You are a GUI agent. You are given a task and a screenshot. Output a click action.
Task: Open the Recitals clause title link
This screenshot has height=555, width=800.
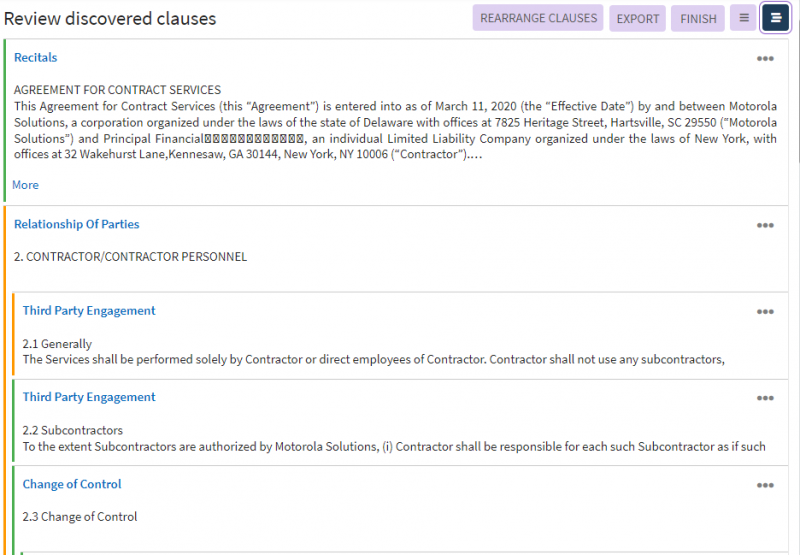click(x=35, y=58)
